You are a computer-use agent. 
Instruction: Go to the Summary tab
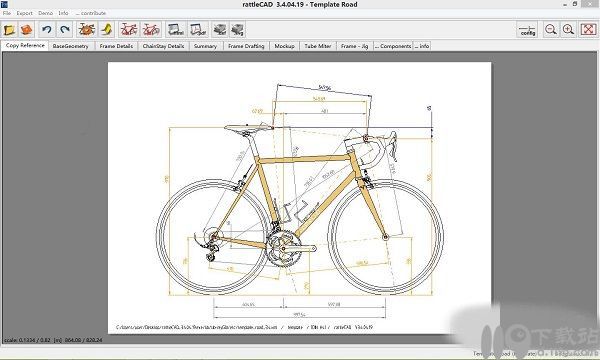tap(205, 46)
